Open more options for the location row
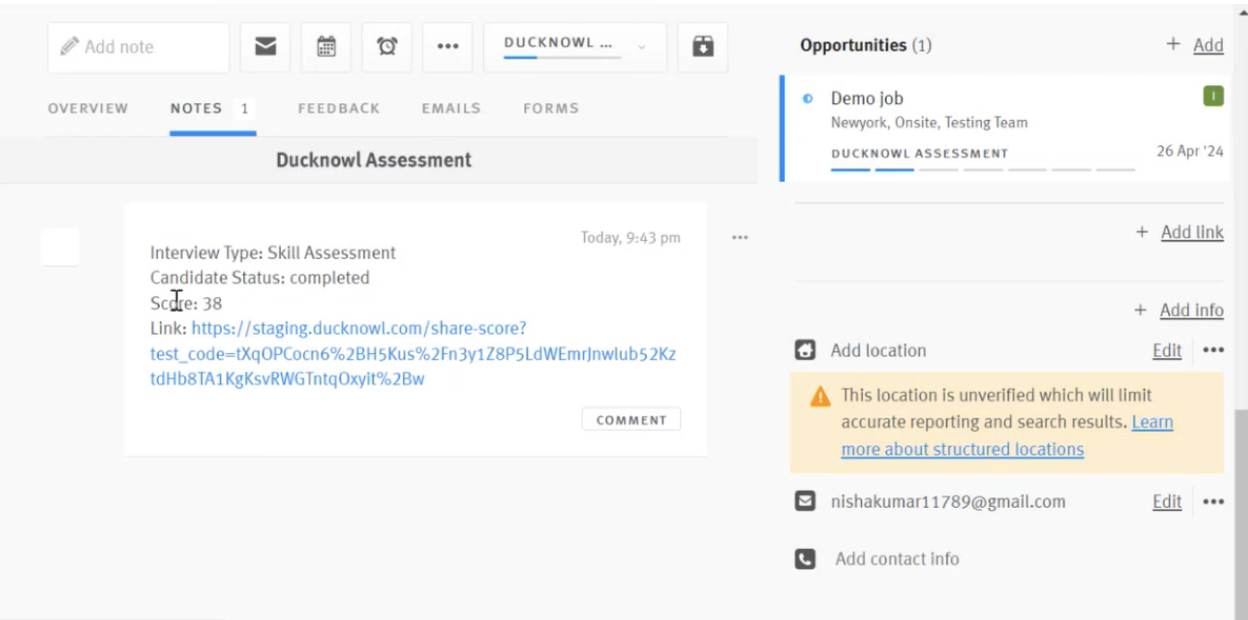Image resolution: width=1248 pixels, height=620 pixels. click(x=1213, y=351)
